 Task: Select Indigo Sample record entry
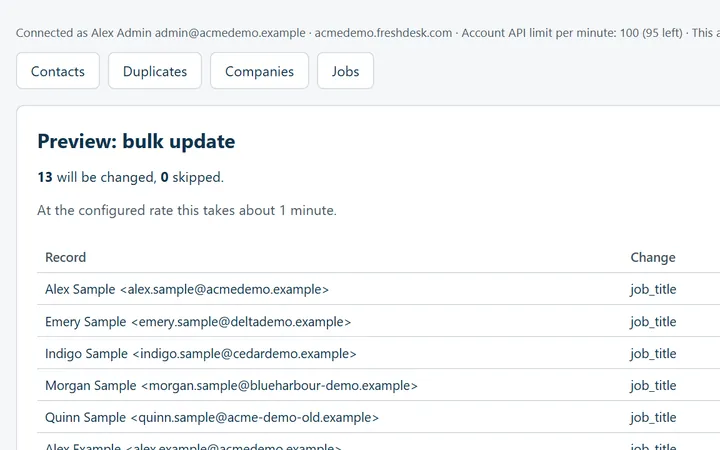click(x=201, y=354)
